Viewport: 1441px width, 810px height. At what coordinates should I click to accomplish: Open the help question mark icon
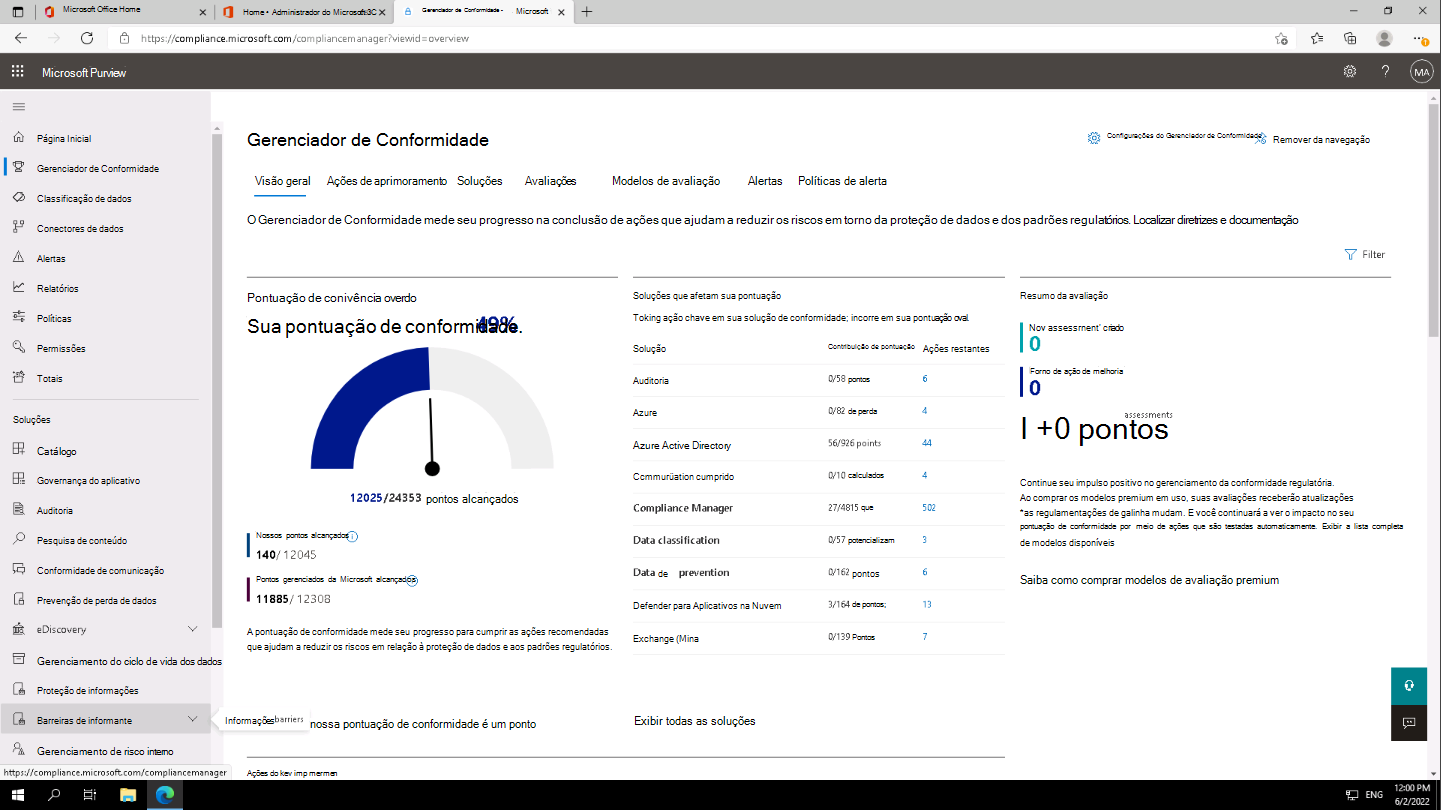pos(1385,72)
